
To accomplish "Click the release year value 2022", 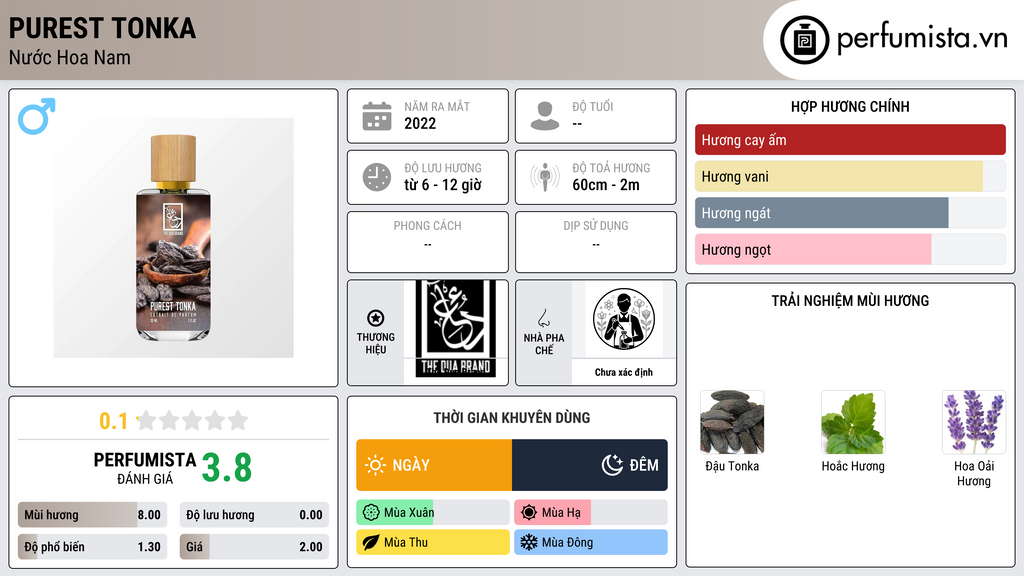I will click(420, 123).
